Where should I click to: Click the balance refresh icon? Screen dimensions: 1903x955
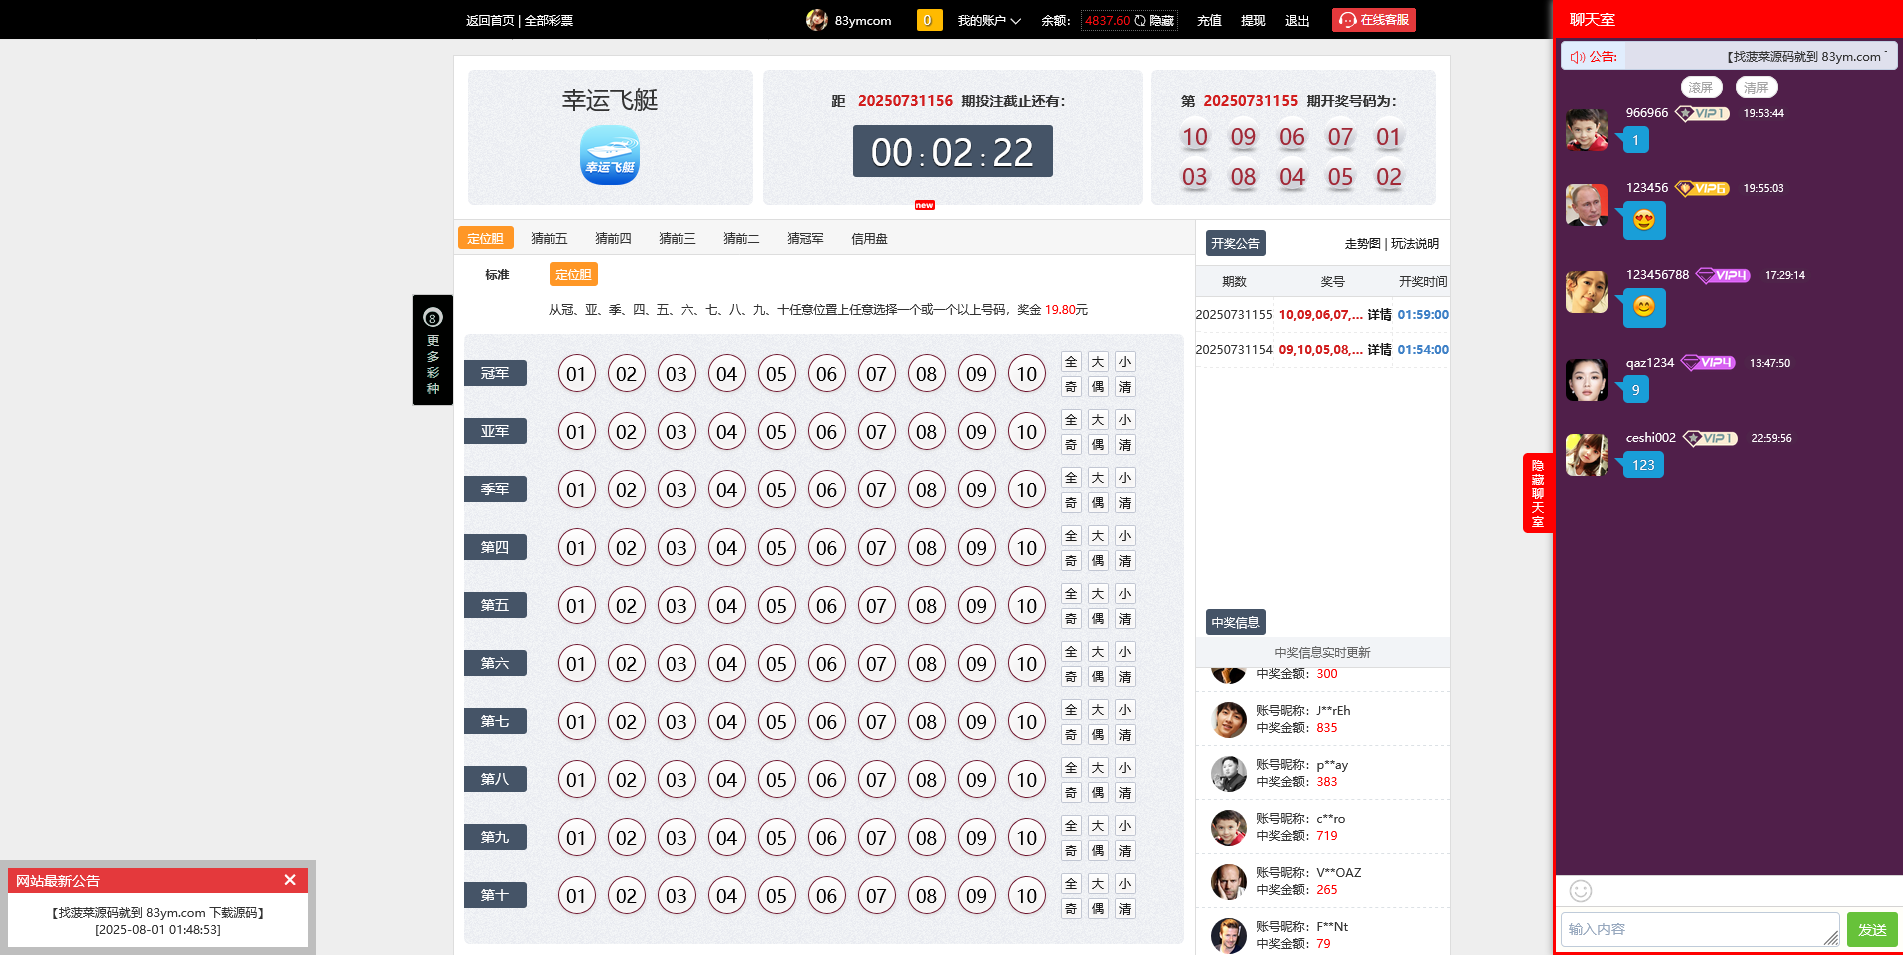(x=1140, y=21)
